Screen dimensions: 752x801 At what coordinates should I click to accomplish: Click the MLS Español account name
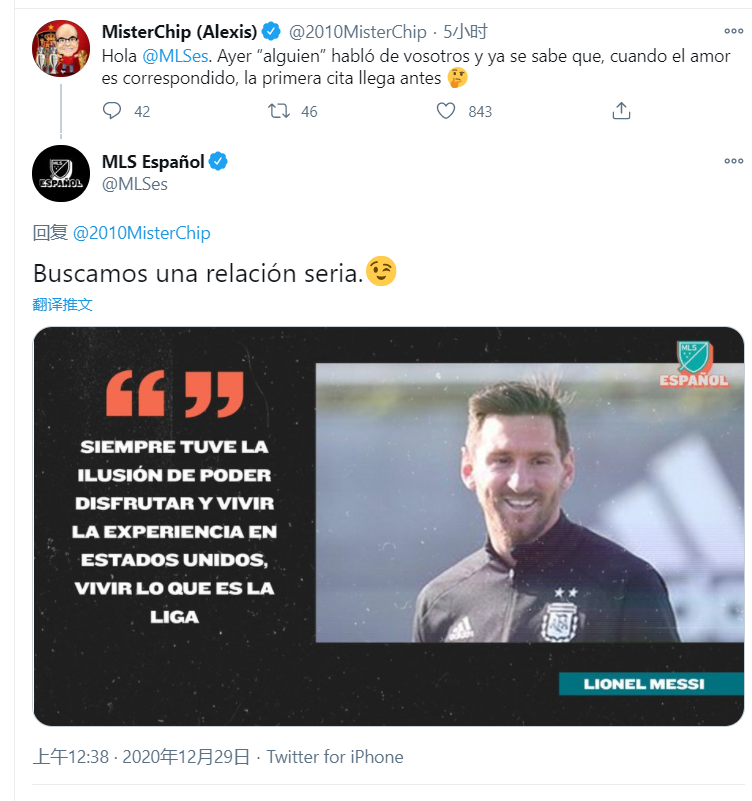point(153,161)
